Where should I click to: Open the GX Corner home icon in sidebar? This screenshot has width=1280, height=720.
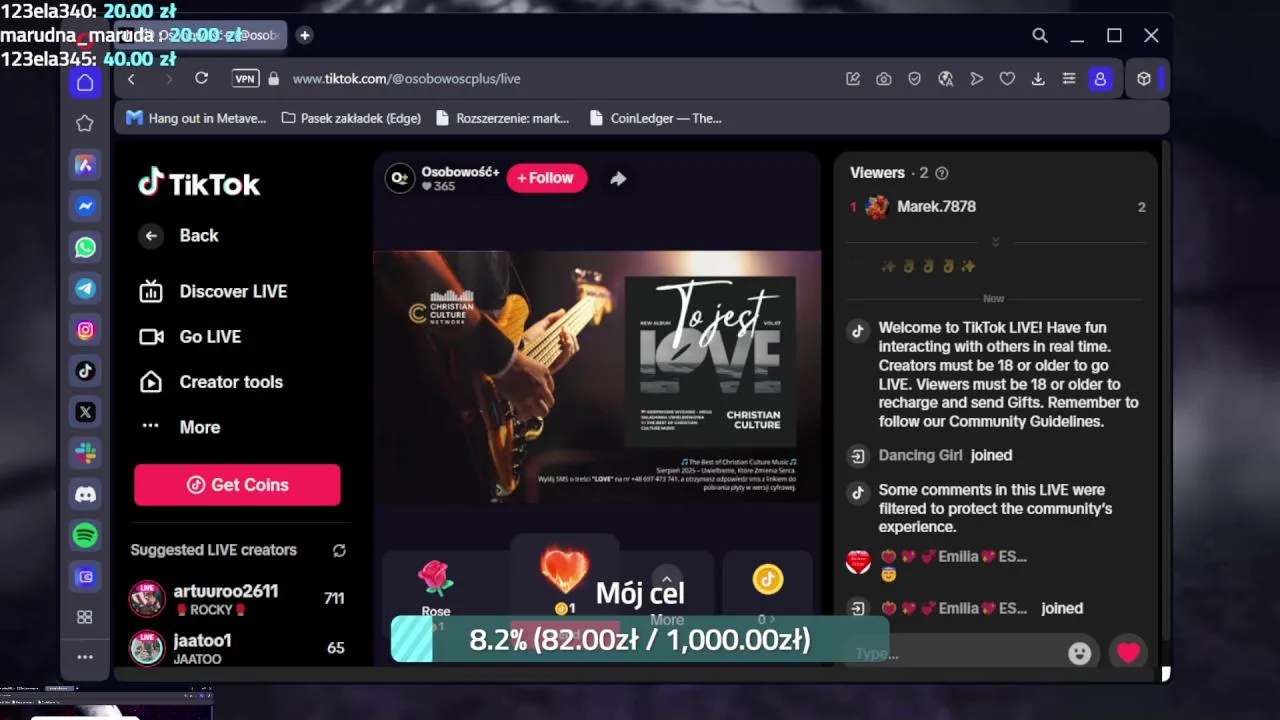[x=85, y=82]
